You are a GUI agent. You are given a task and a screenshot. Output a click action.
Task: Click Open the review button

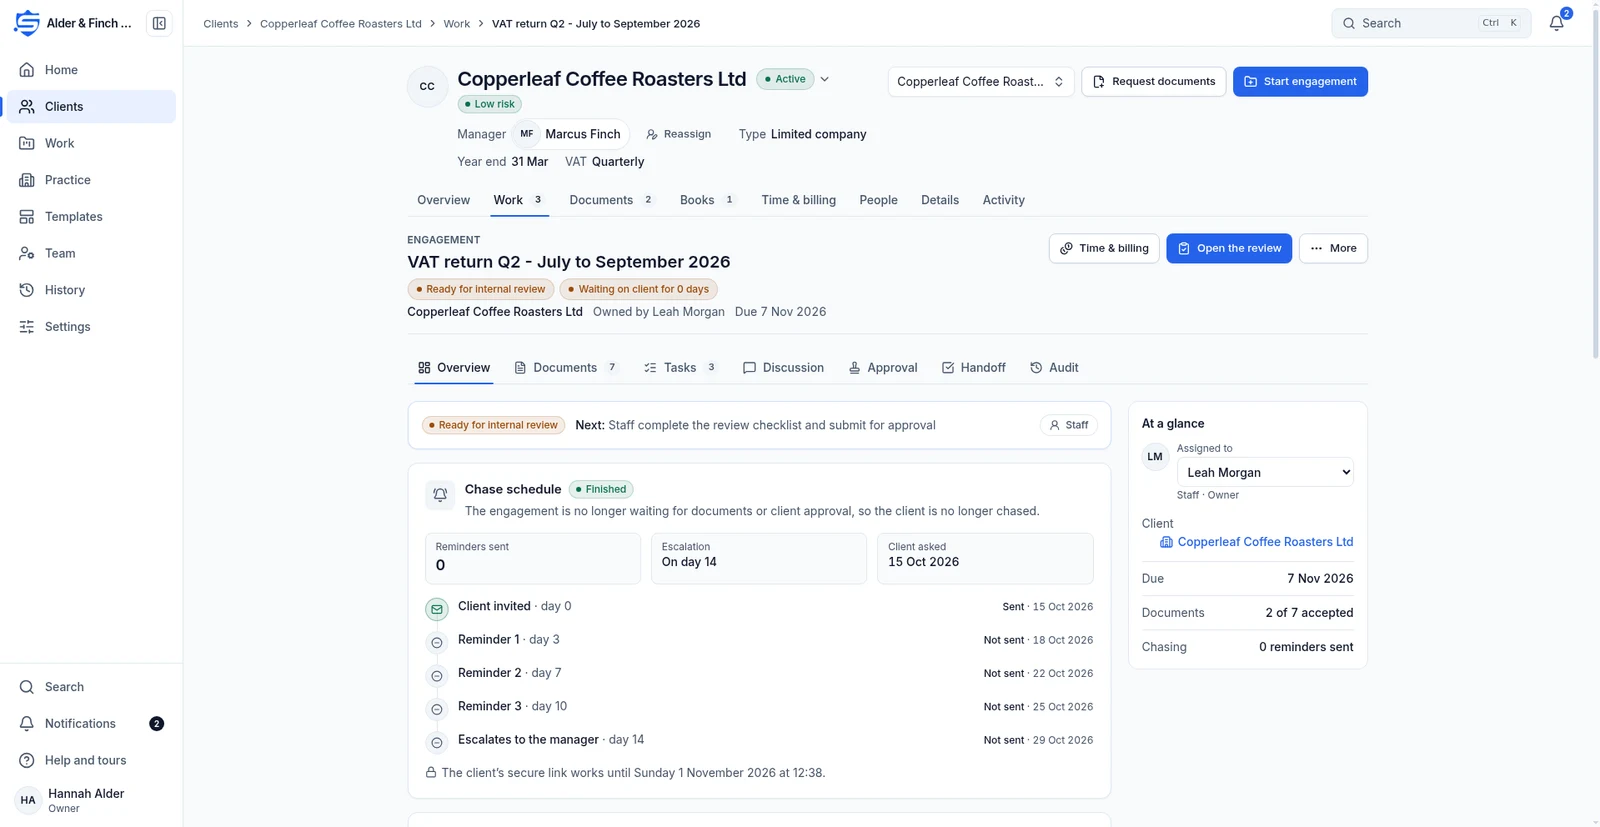1229,248
